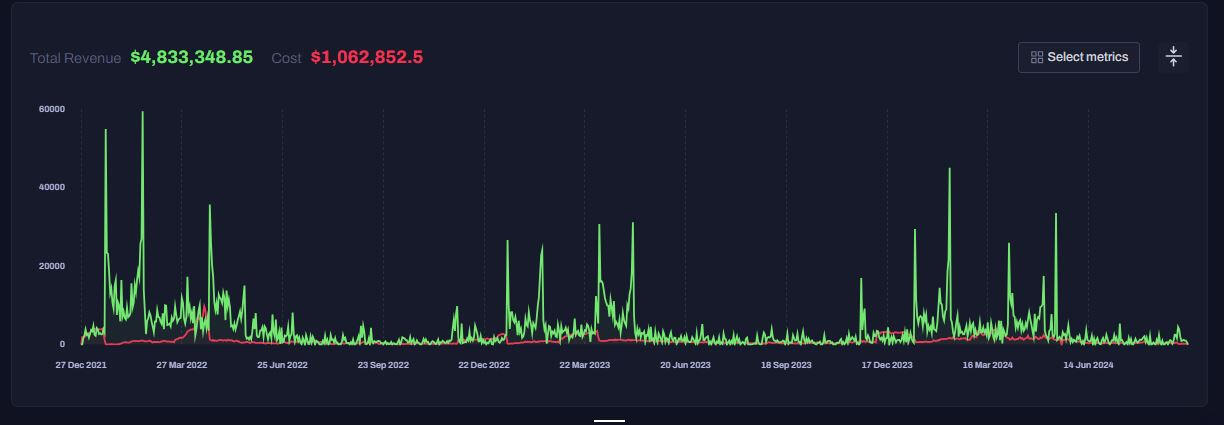Click the Total Revenue label
Viewport: 1224px width, 425px height.
point(75,58)
